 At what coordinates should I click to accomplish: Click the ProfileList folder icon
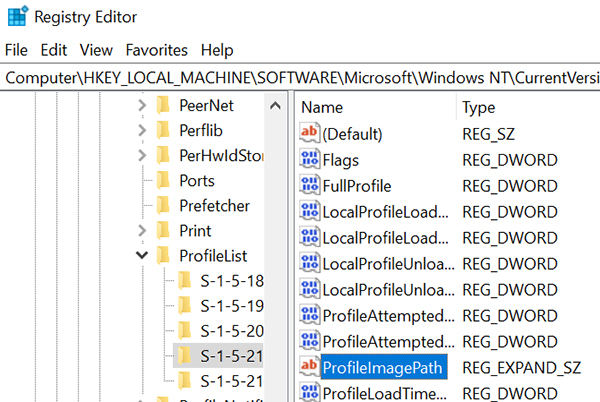[x=163, y=255]
